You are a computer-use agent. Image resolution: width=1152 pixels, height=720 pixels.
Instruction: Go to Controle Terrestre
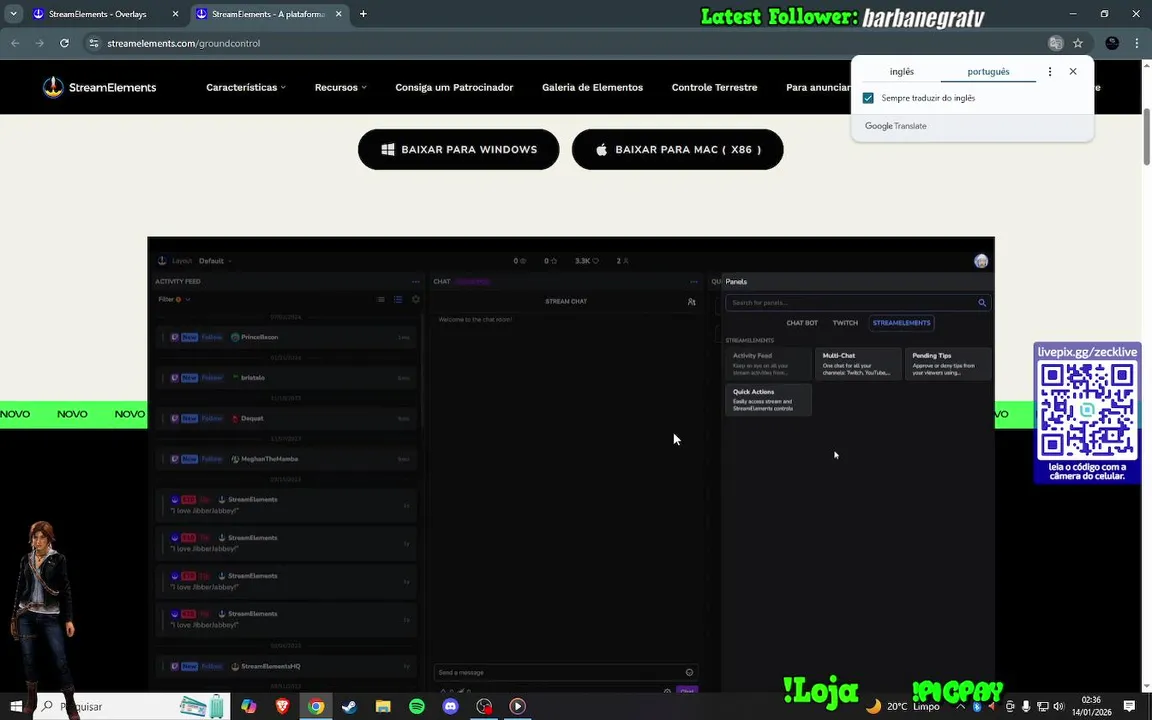click(x=714, y=87)
